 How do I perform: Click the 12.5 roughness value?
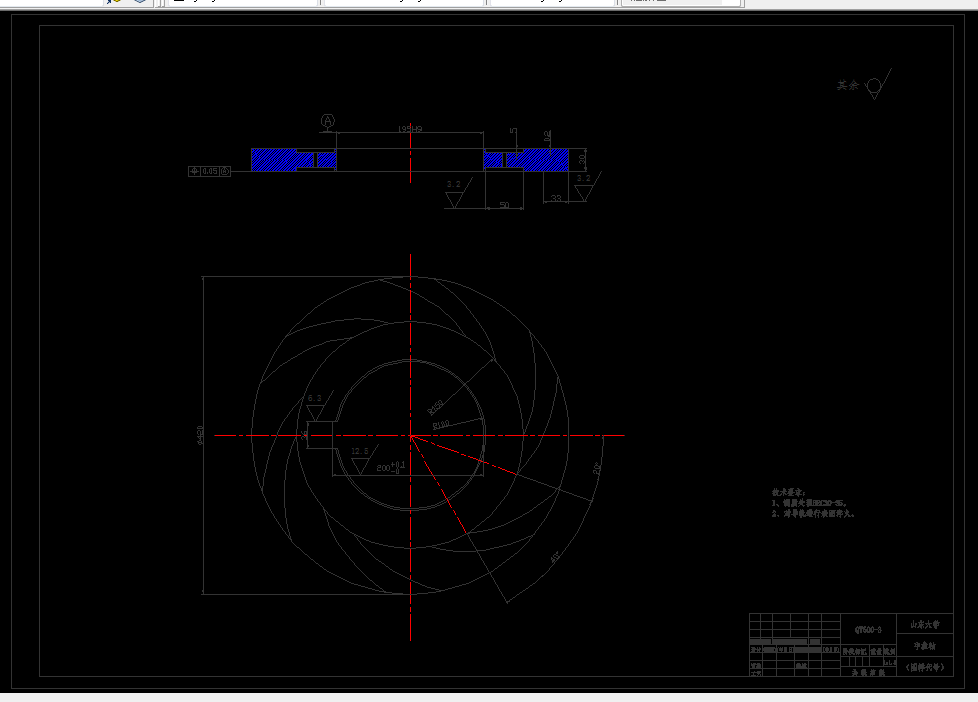coord(360,451)
